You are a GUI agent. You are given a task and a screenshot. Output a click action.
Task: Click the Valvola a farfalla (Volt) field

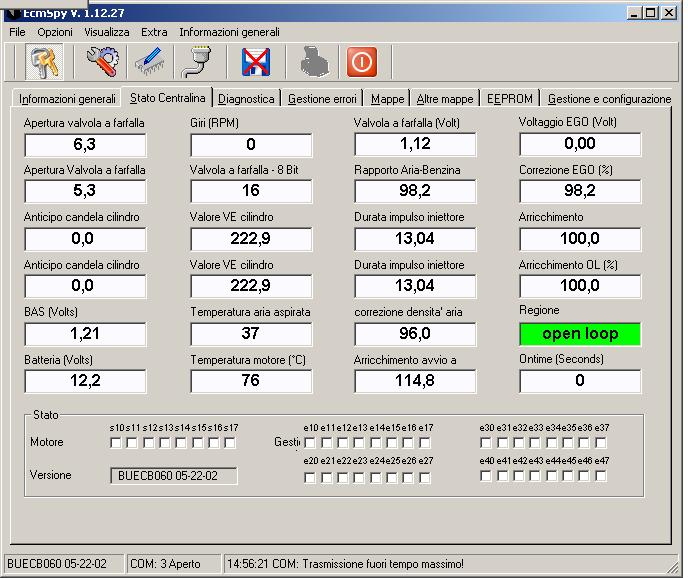415,144
